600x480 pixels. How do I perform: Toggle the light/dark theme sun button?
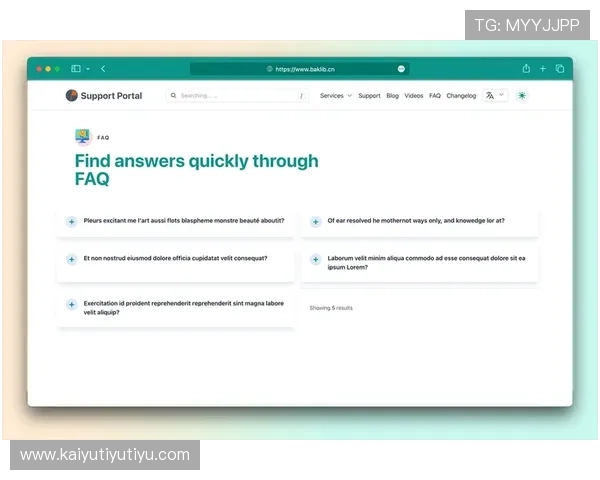(x=522, y=95)
